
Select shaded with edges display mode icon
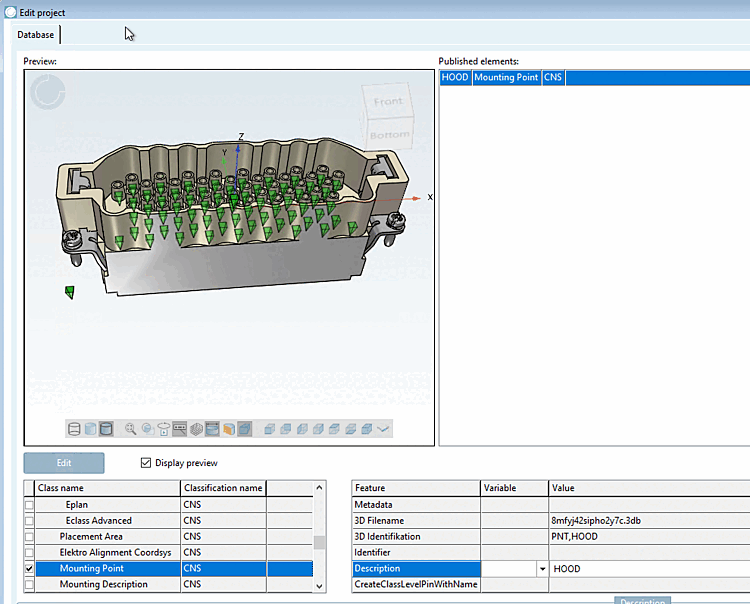pyautogui.click(x=106, y=429)
